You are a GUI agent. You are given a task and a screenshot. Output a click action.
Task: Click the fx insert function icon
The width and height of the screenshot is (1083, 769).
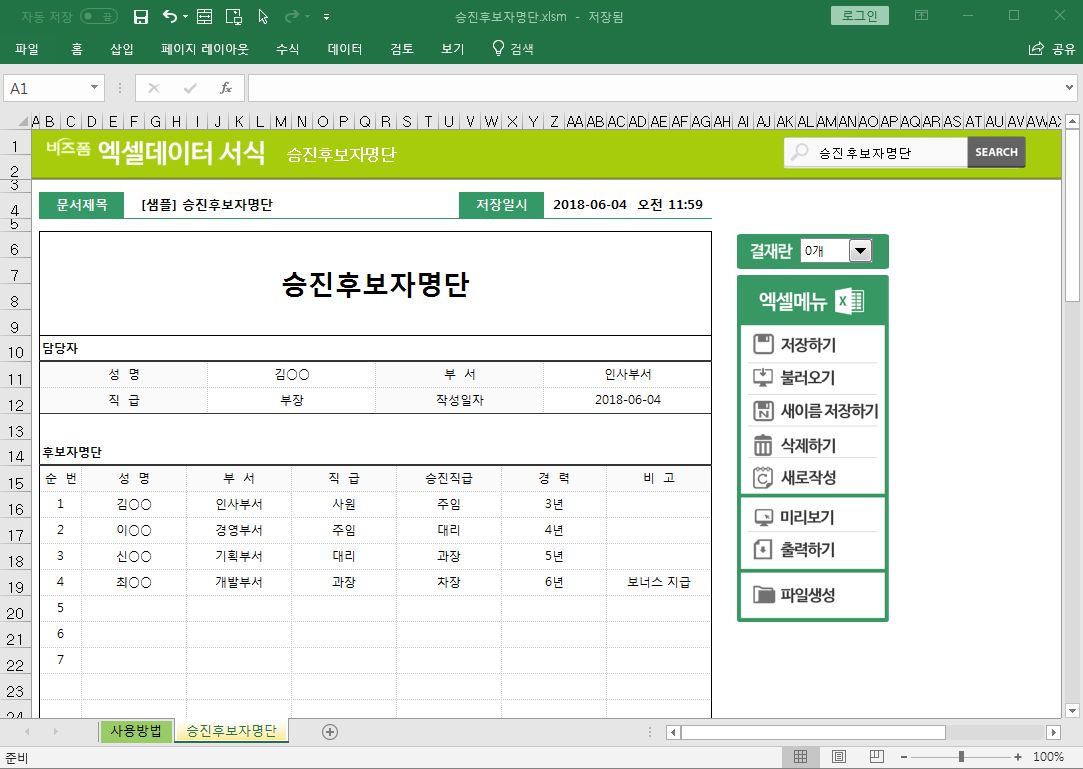click(x=226, y=88)
